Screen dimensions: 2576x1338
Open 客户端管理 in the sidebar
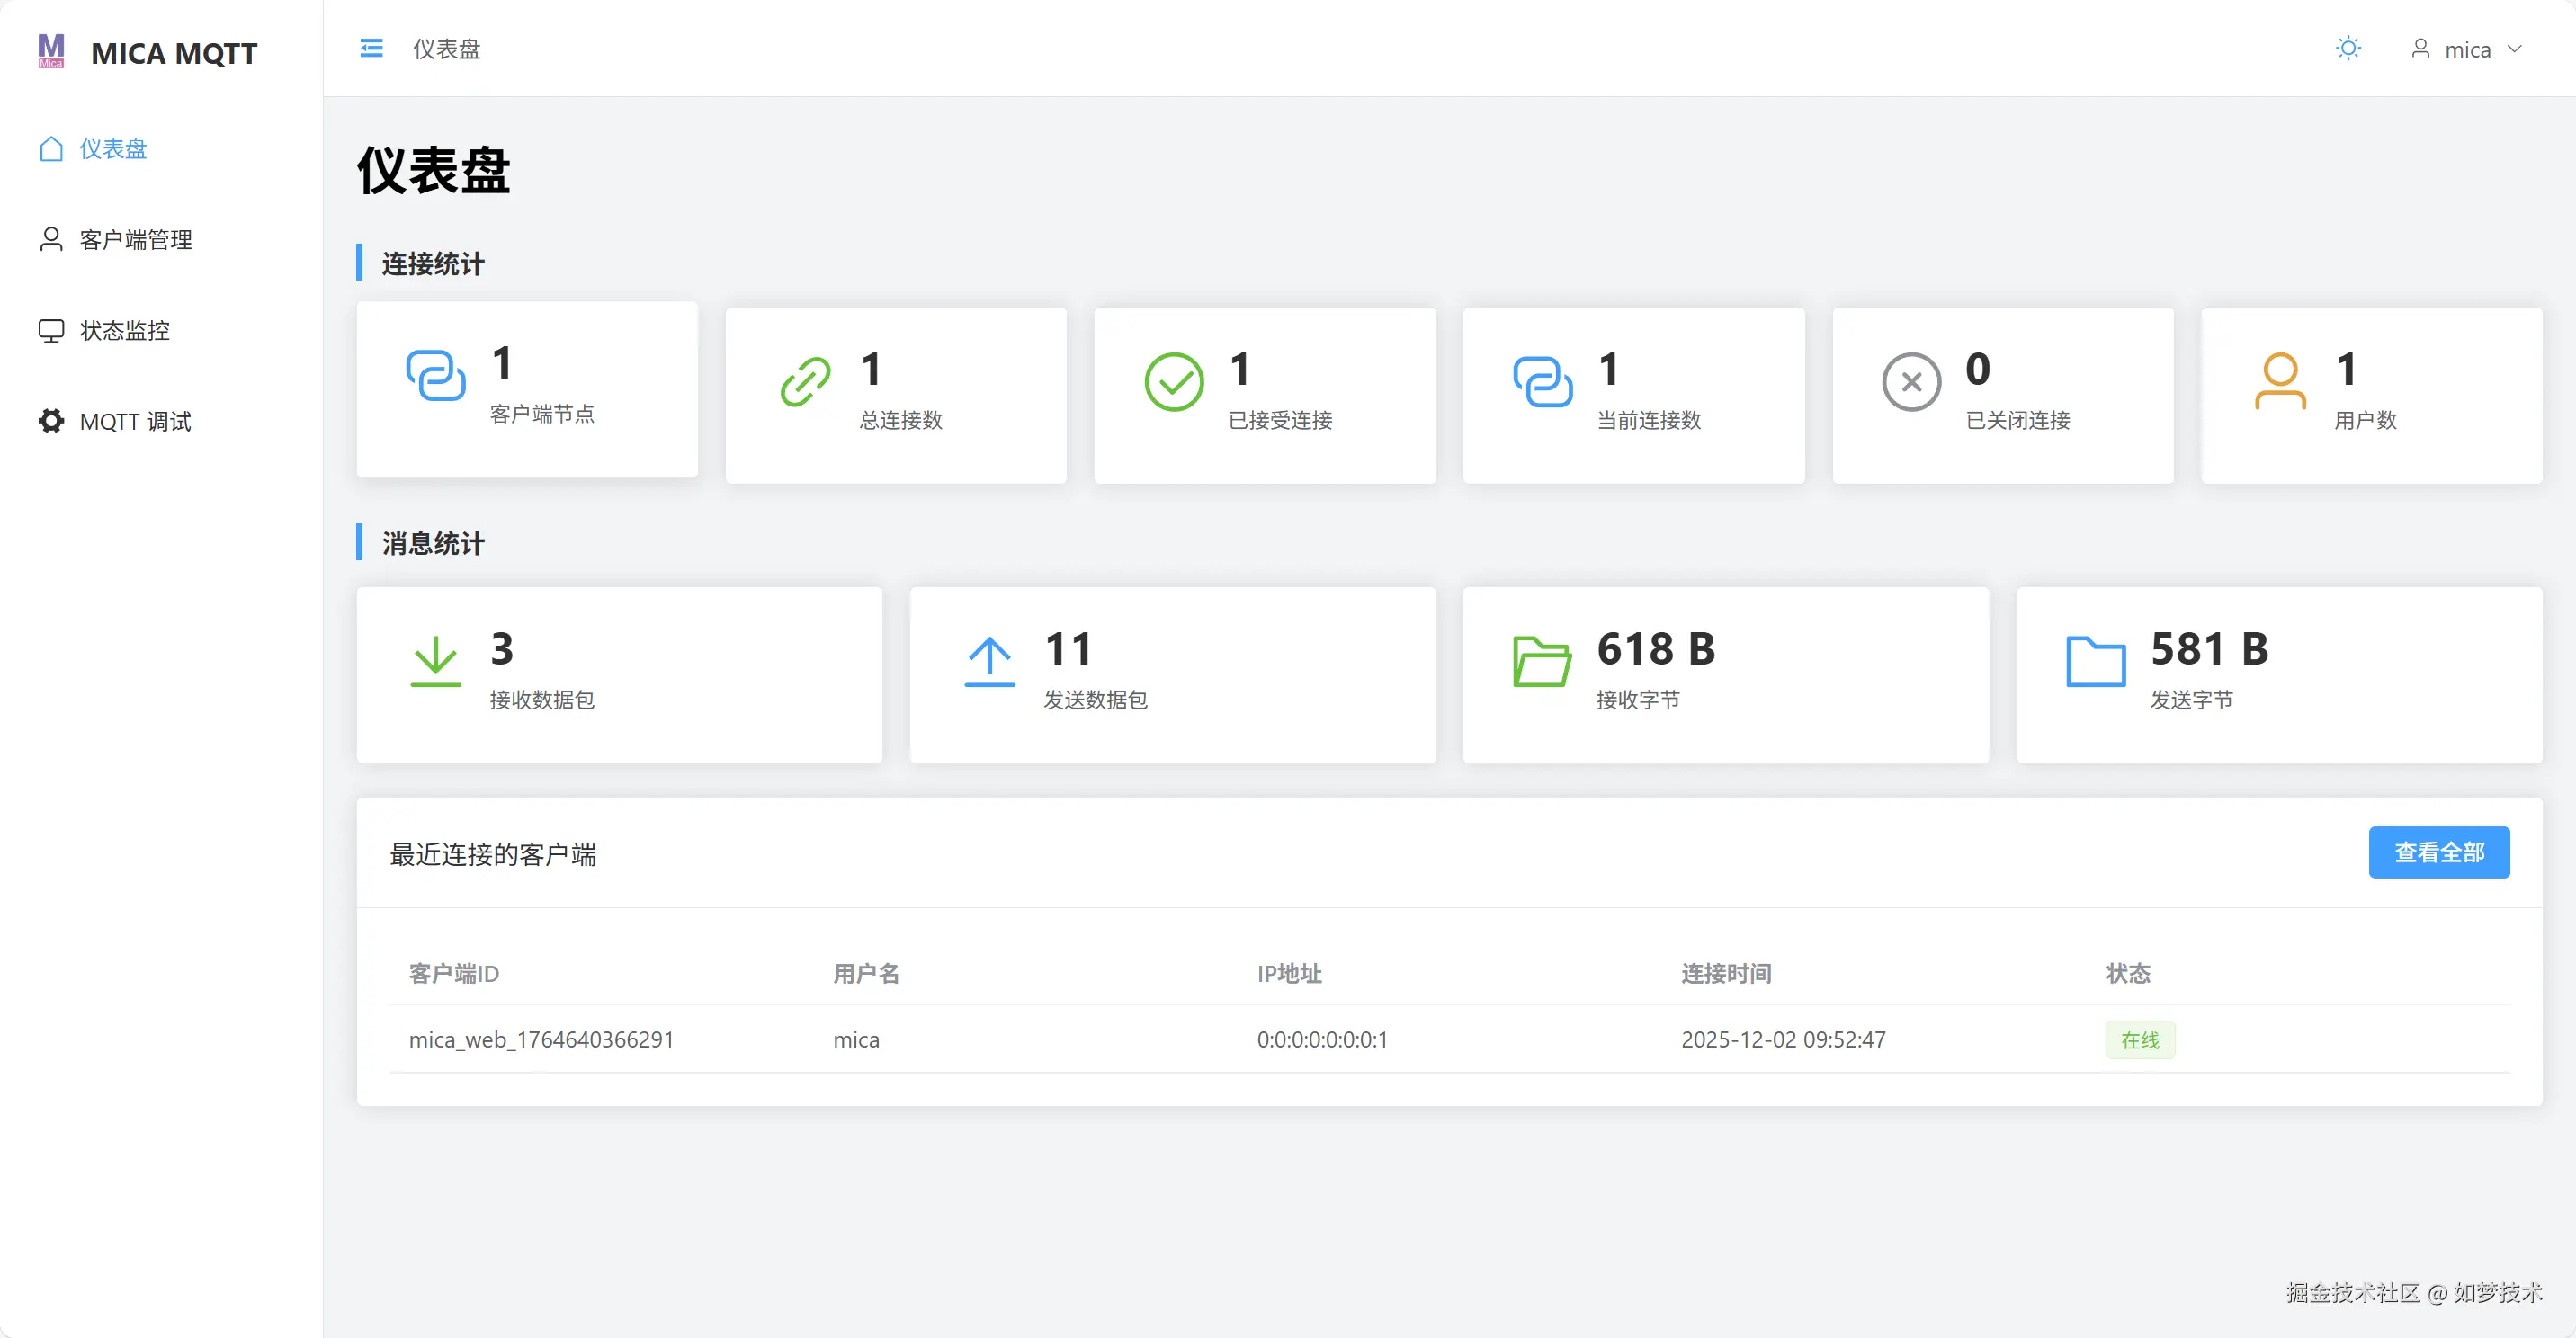click(135, 240)
